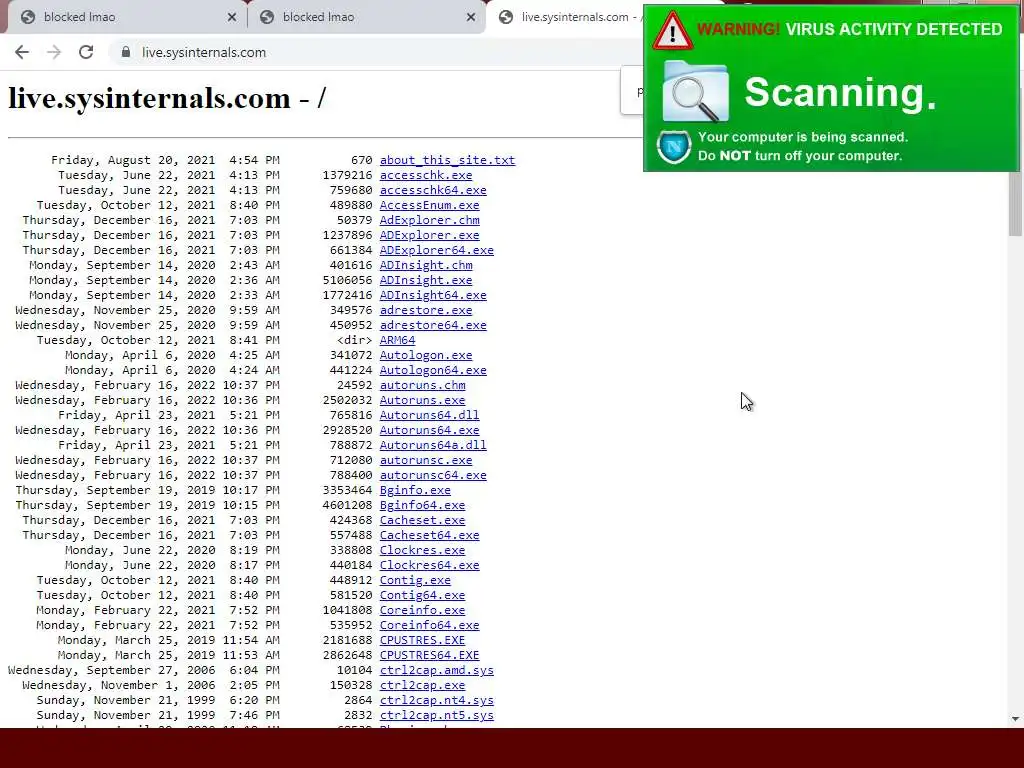Click the Clockres.exe link
1024x768 pixels.
coord(423,551)
